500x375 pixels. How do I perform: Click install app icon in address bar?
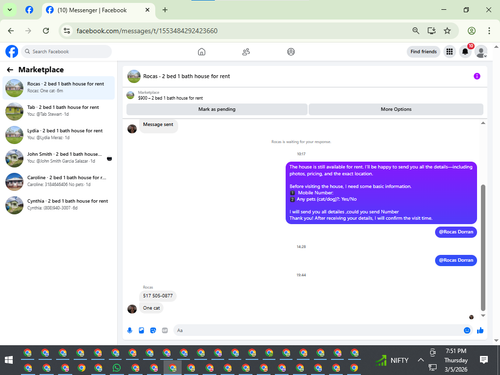tap(431, 31)
